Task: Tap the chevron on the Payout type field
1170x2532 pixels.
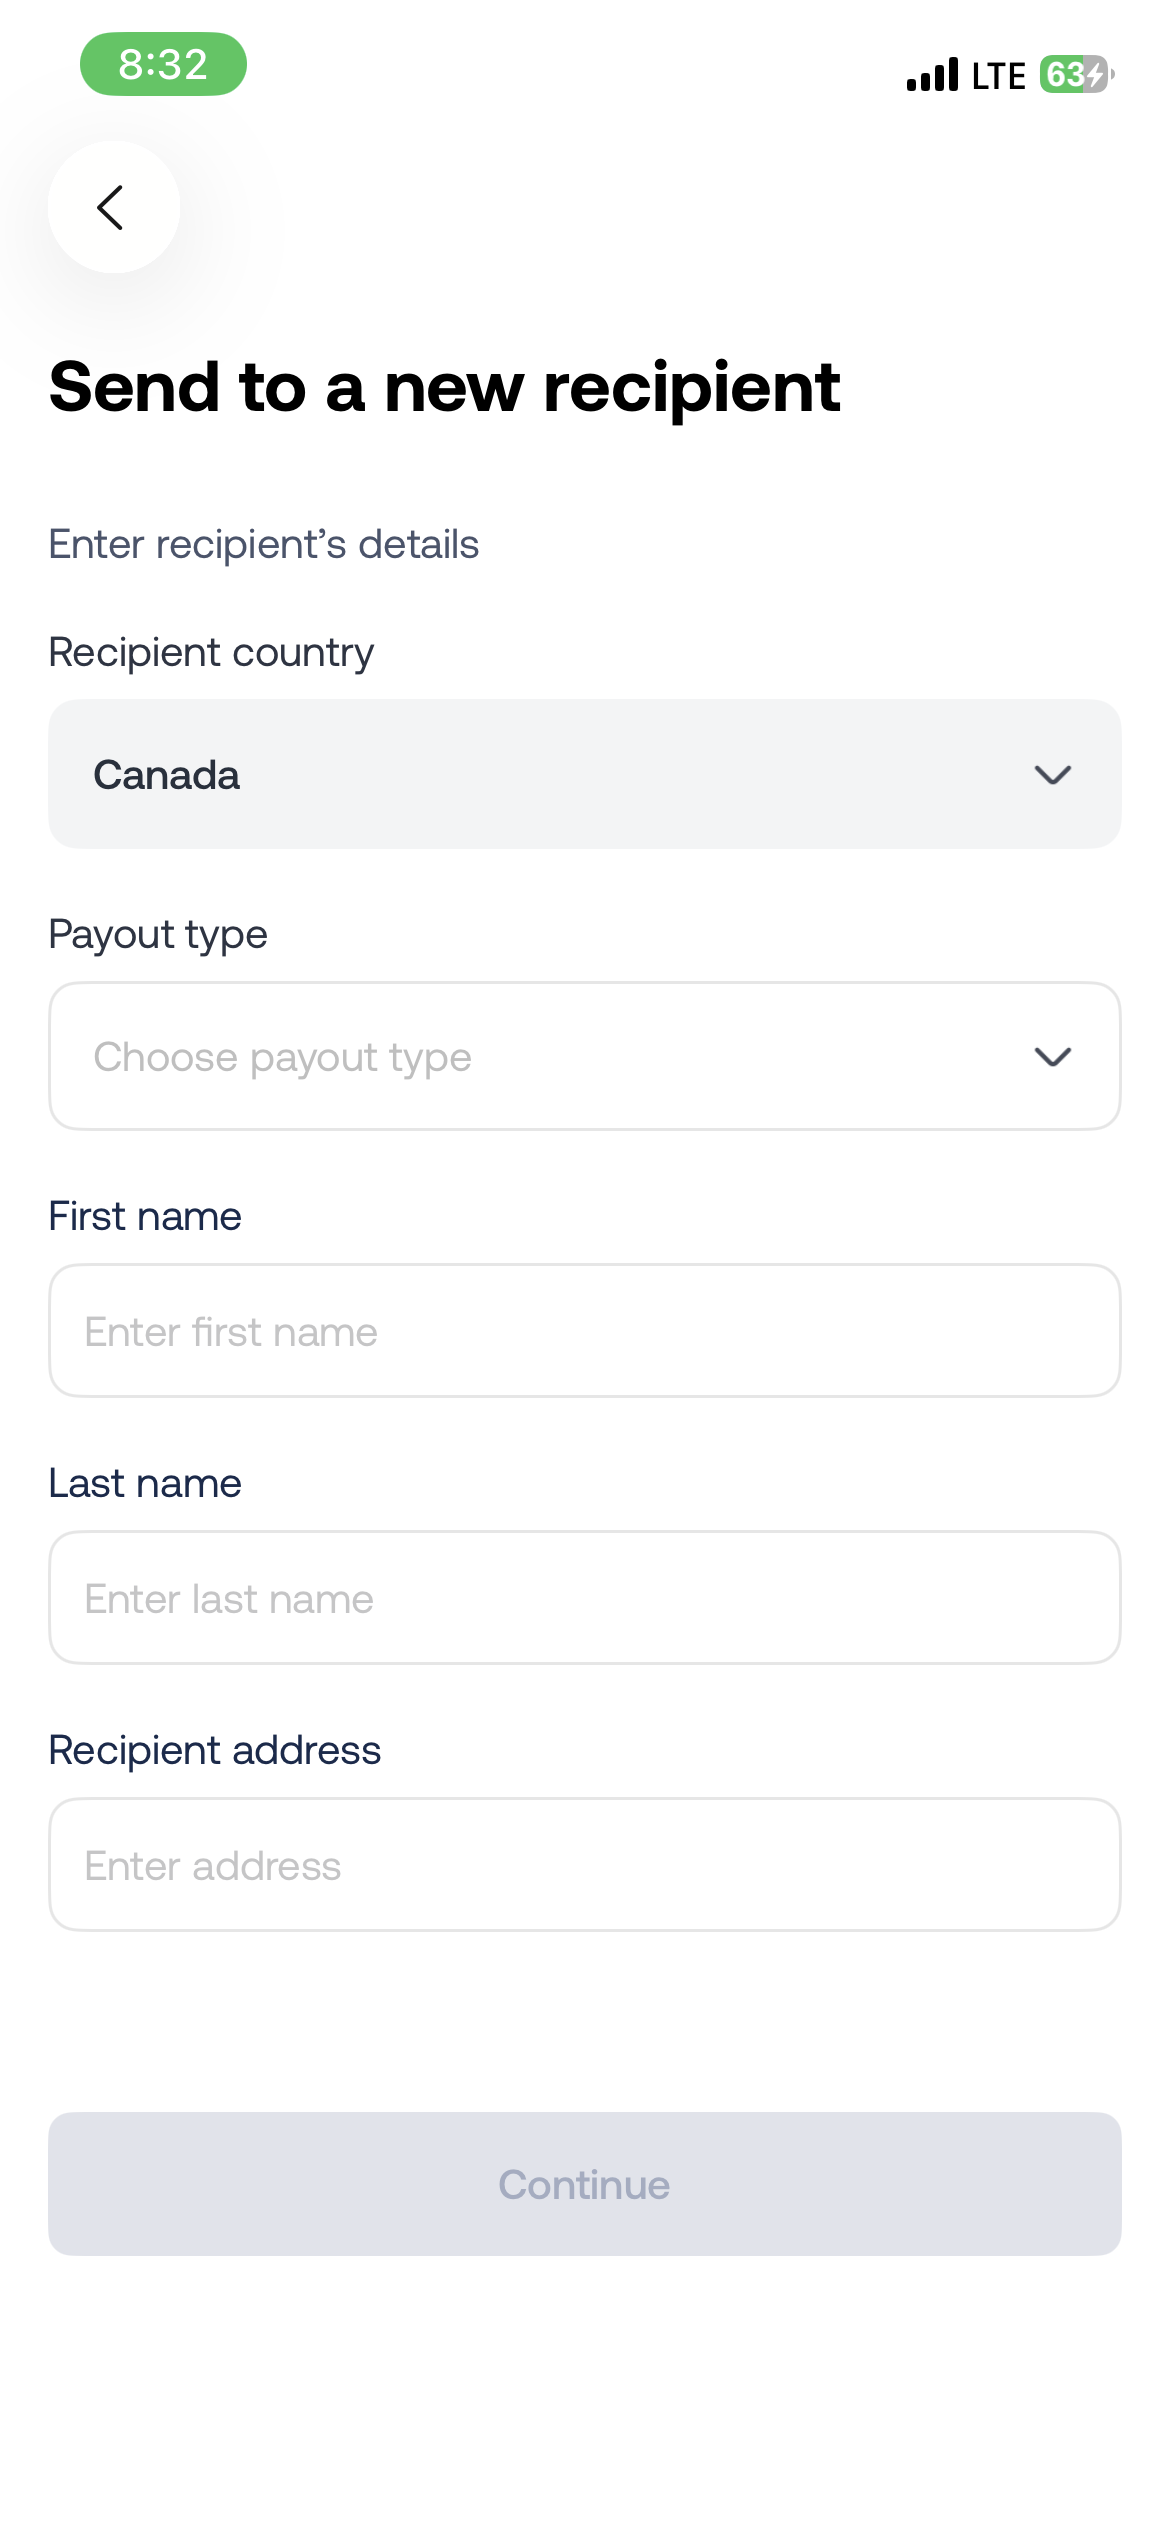Action: pyautogui.click(x=1051, y=1055)
